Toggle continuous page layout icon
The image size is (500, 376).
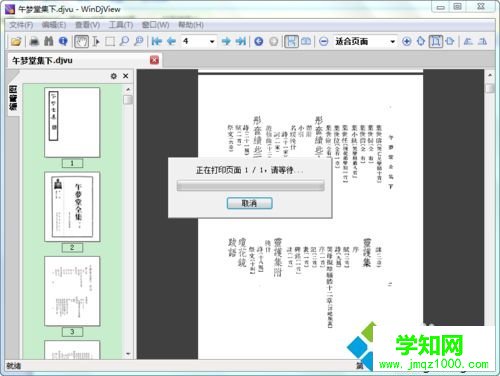(291, 41)
